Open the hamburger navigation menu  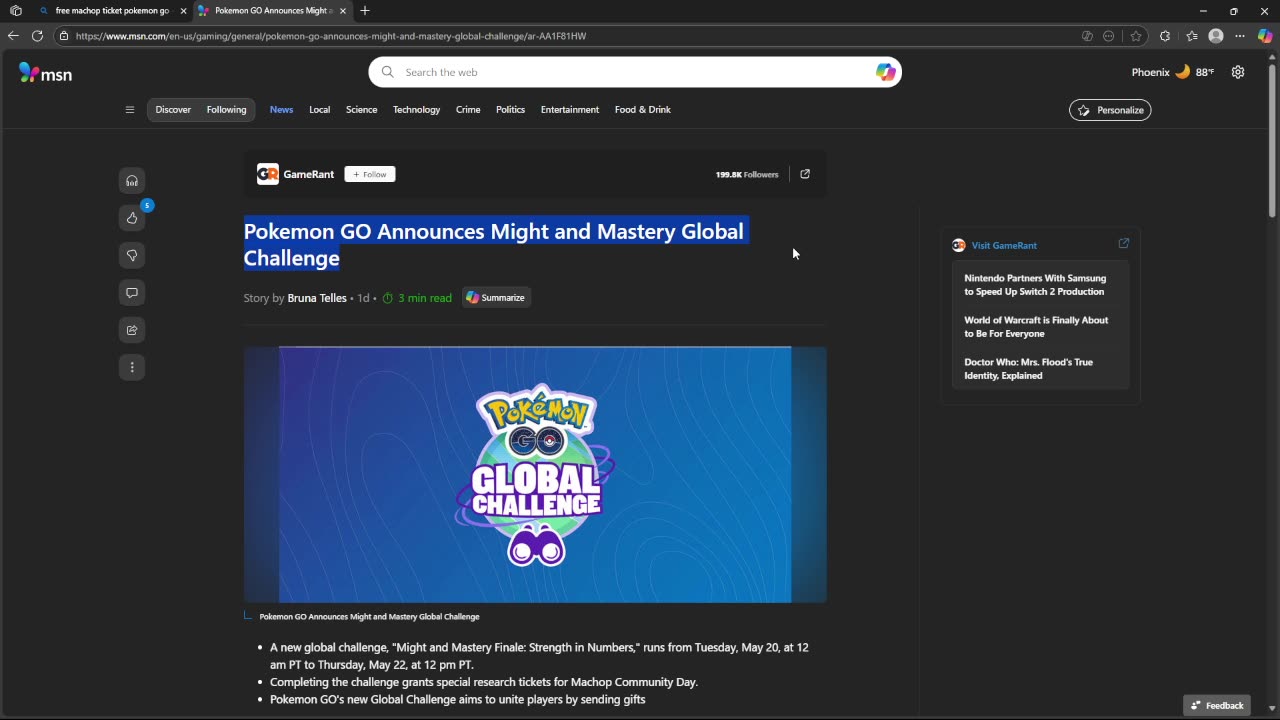(x=130, y=110)
